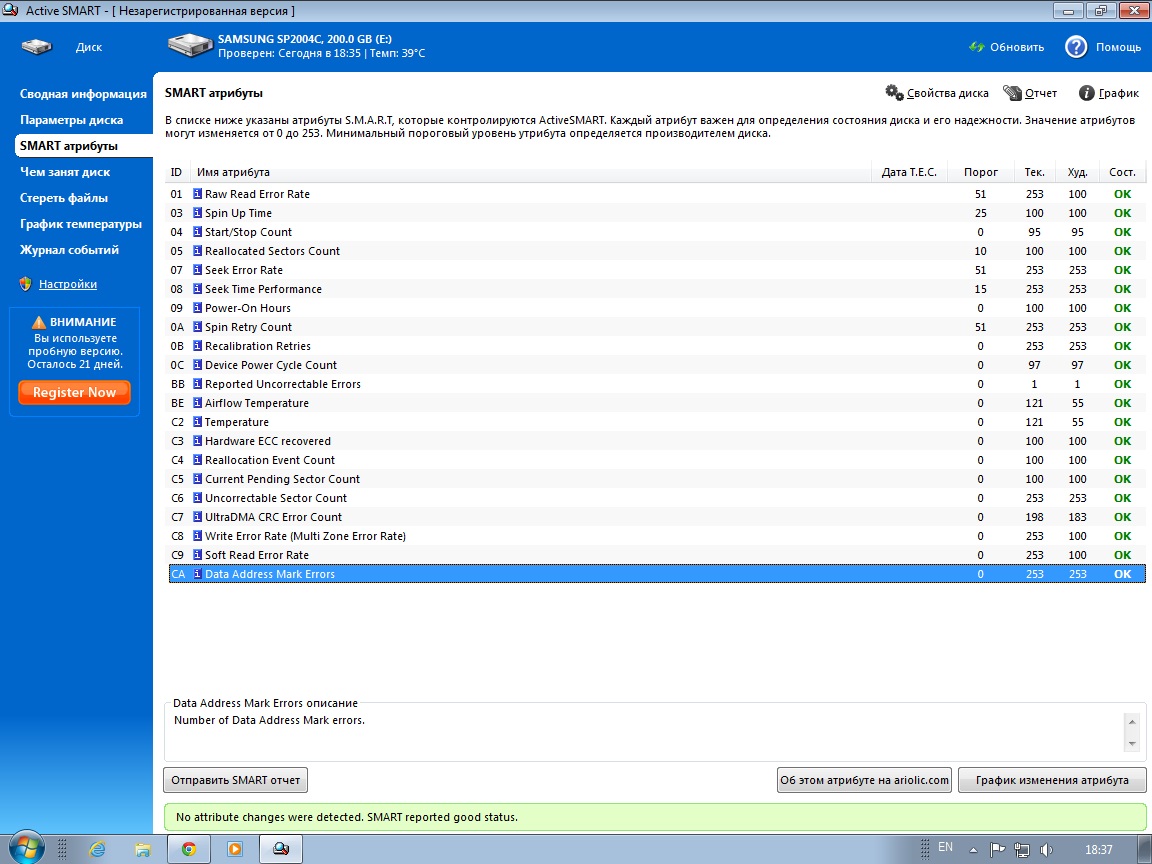Switch to Сводная информация section
The image size is (1152, 864).
coord(83,94)
